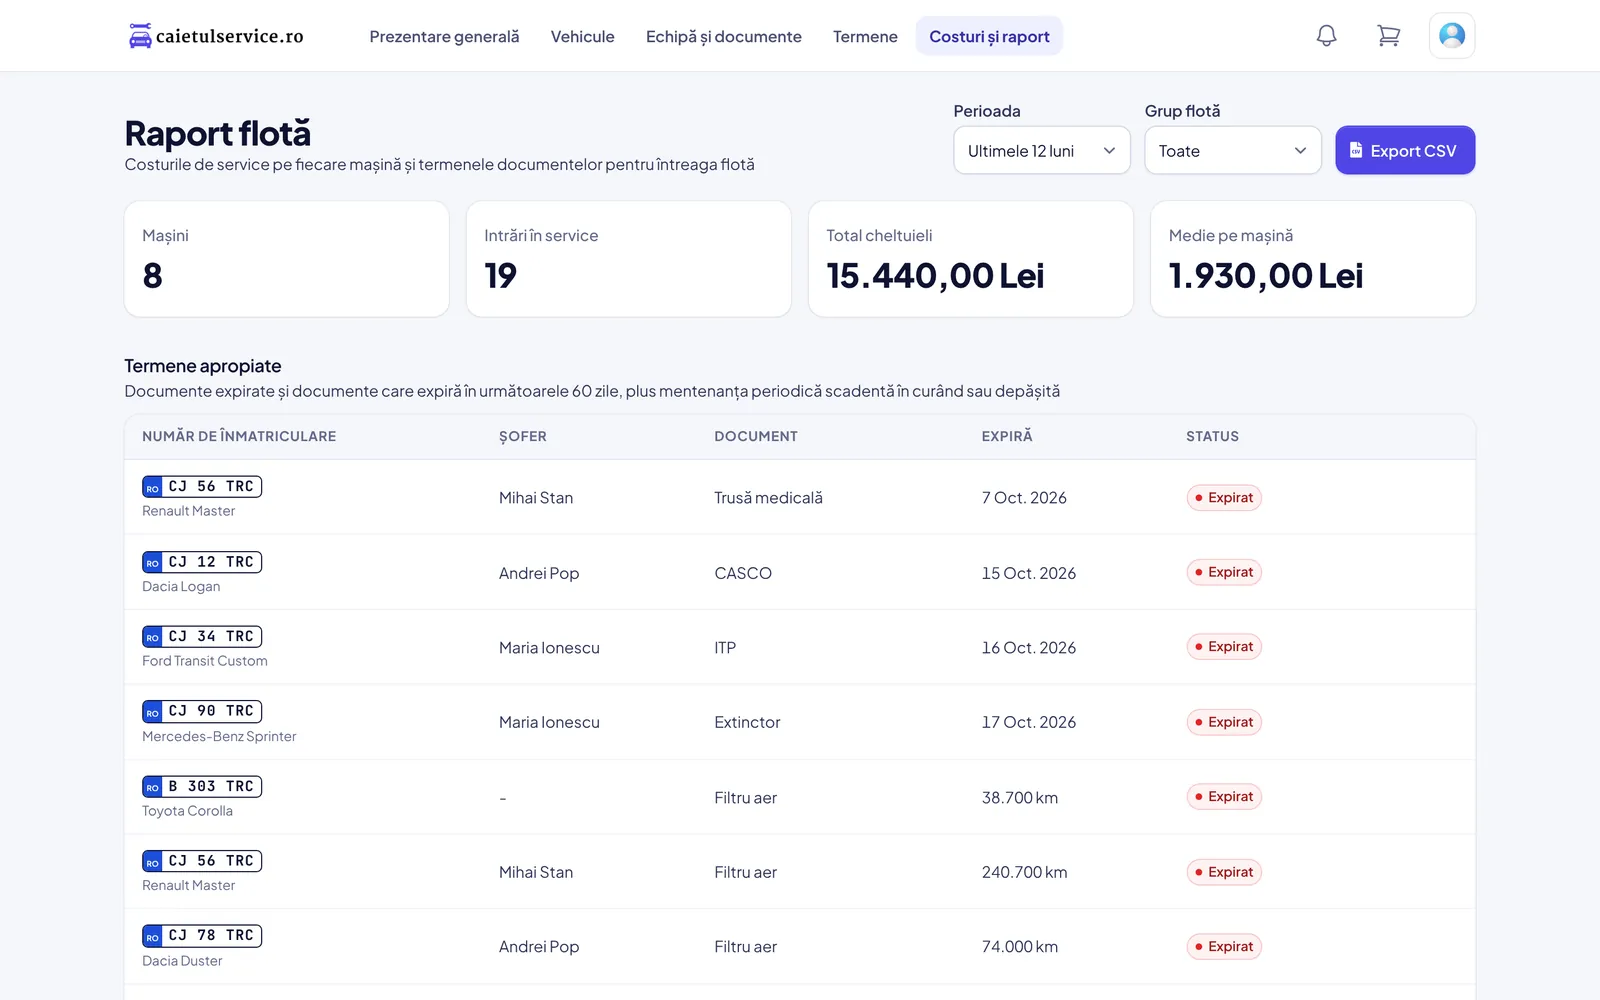Select the Extinctor document cell
This screenshot has width=1600, height=1000.
747,722
